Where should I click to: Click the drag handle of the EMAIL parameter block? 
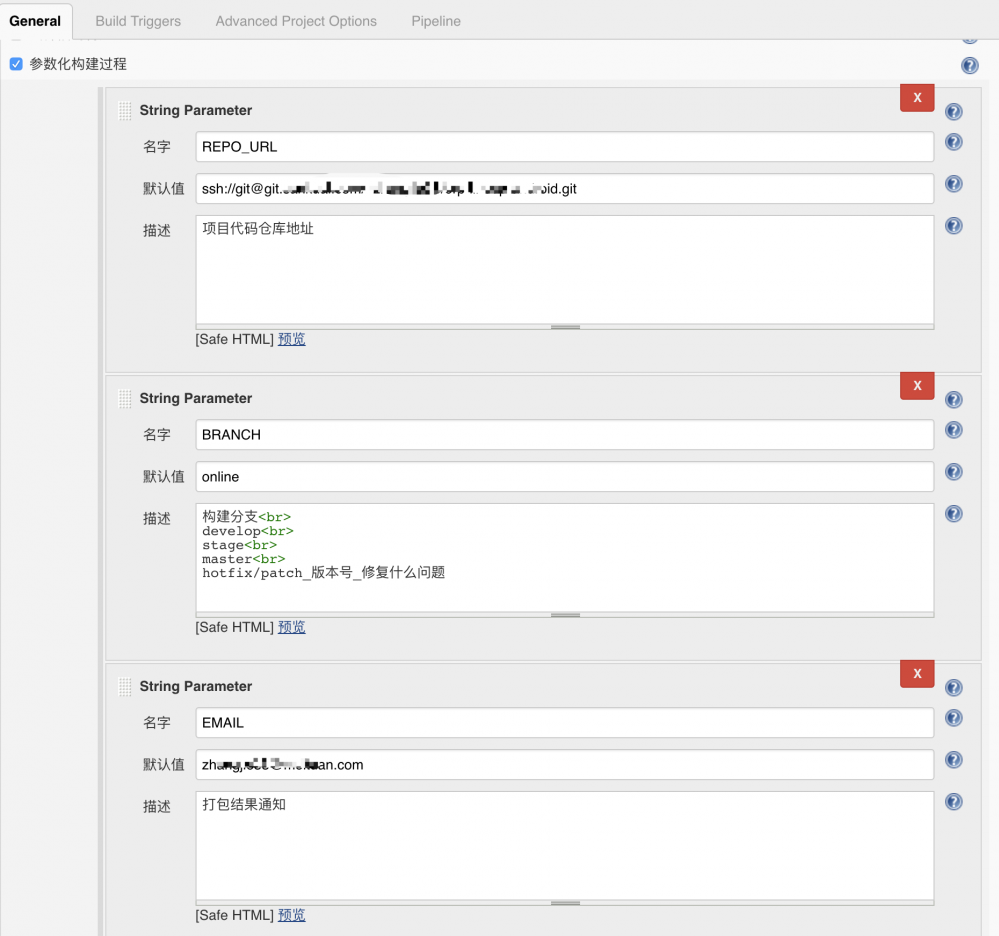[x=124, y=686]
